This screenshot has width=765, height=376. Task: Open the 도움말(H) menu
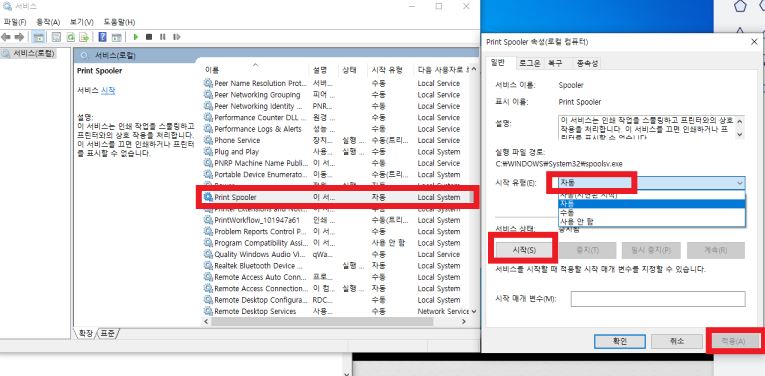119,22
